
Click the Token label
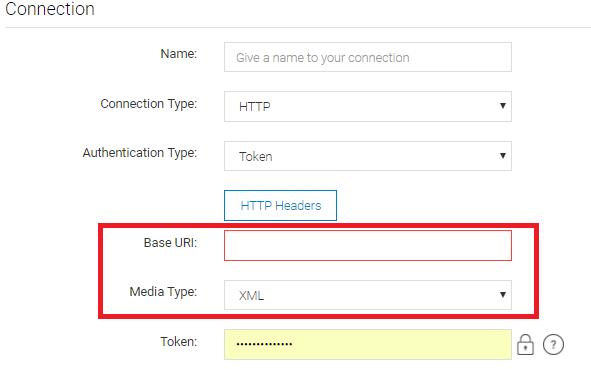179,341
